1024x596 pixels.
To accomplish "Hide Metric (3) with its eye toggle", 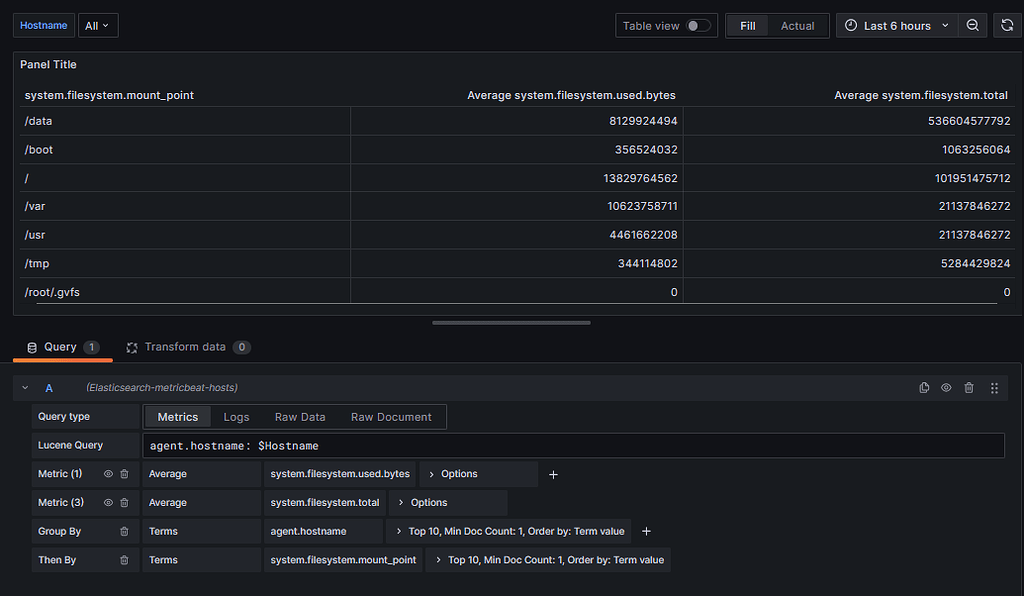I will 110,502.
